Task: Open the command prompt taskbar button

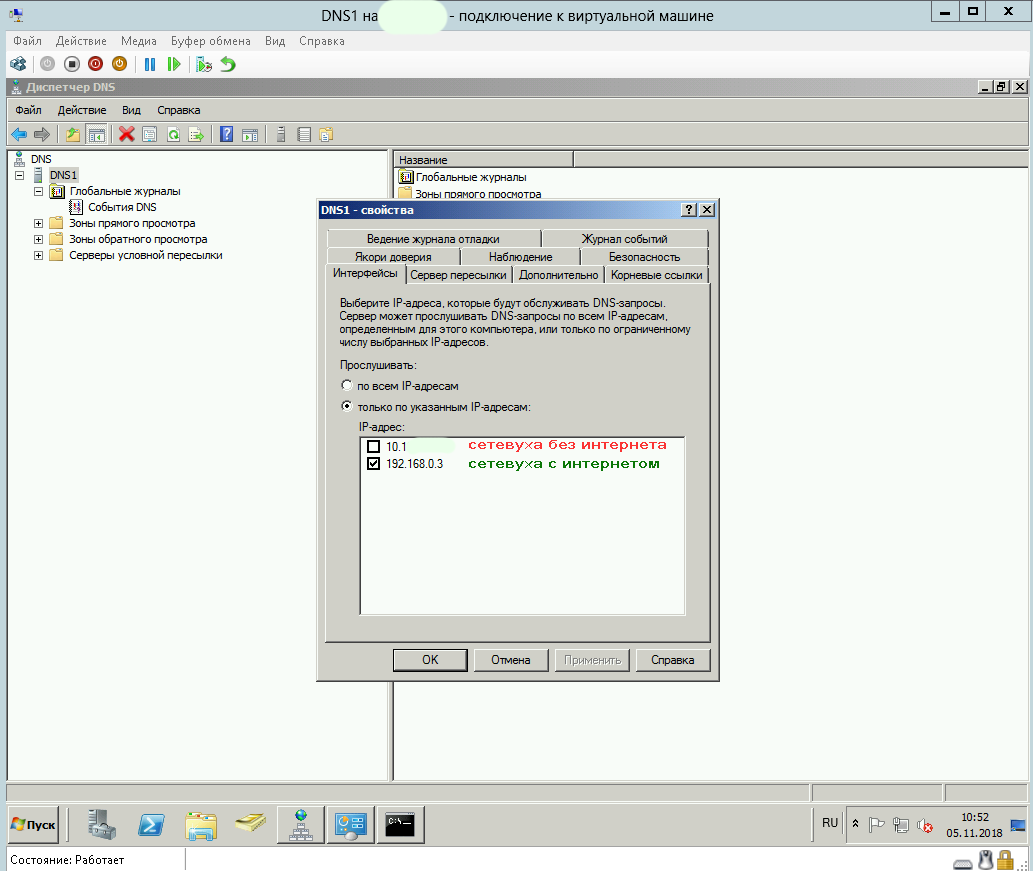Action: 400,824
